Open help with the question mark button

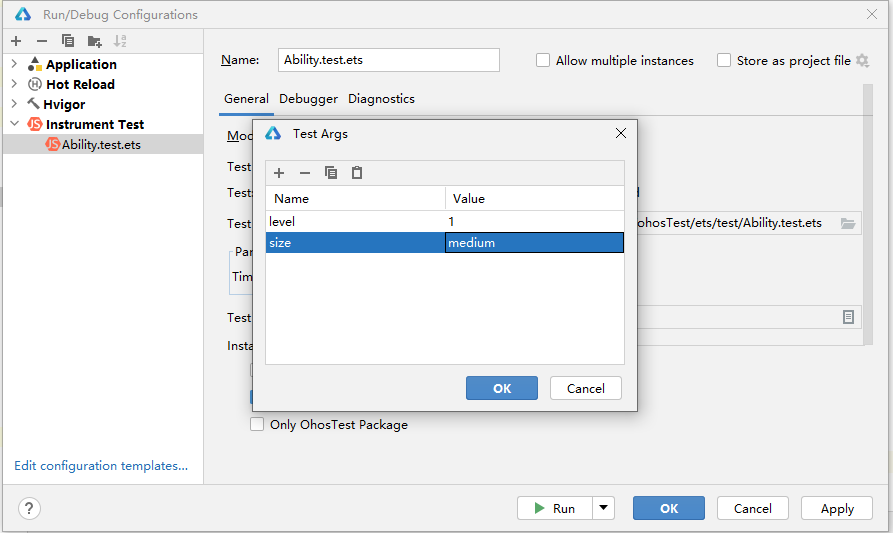[x=30, y=508]
